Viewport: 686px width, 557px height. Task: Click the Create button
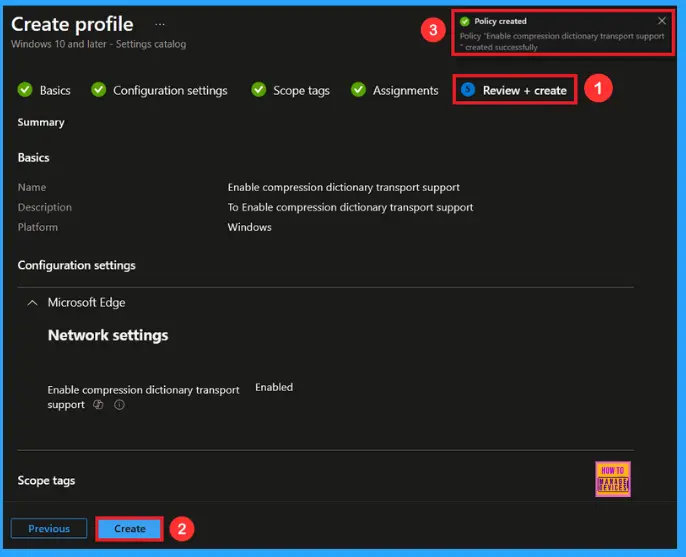click(130, 529)
